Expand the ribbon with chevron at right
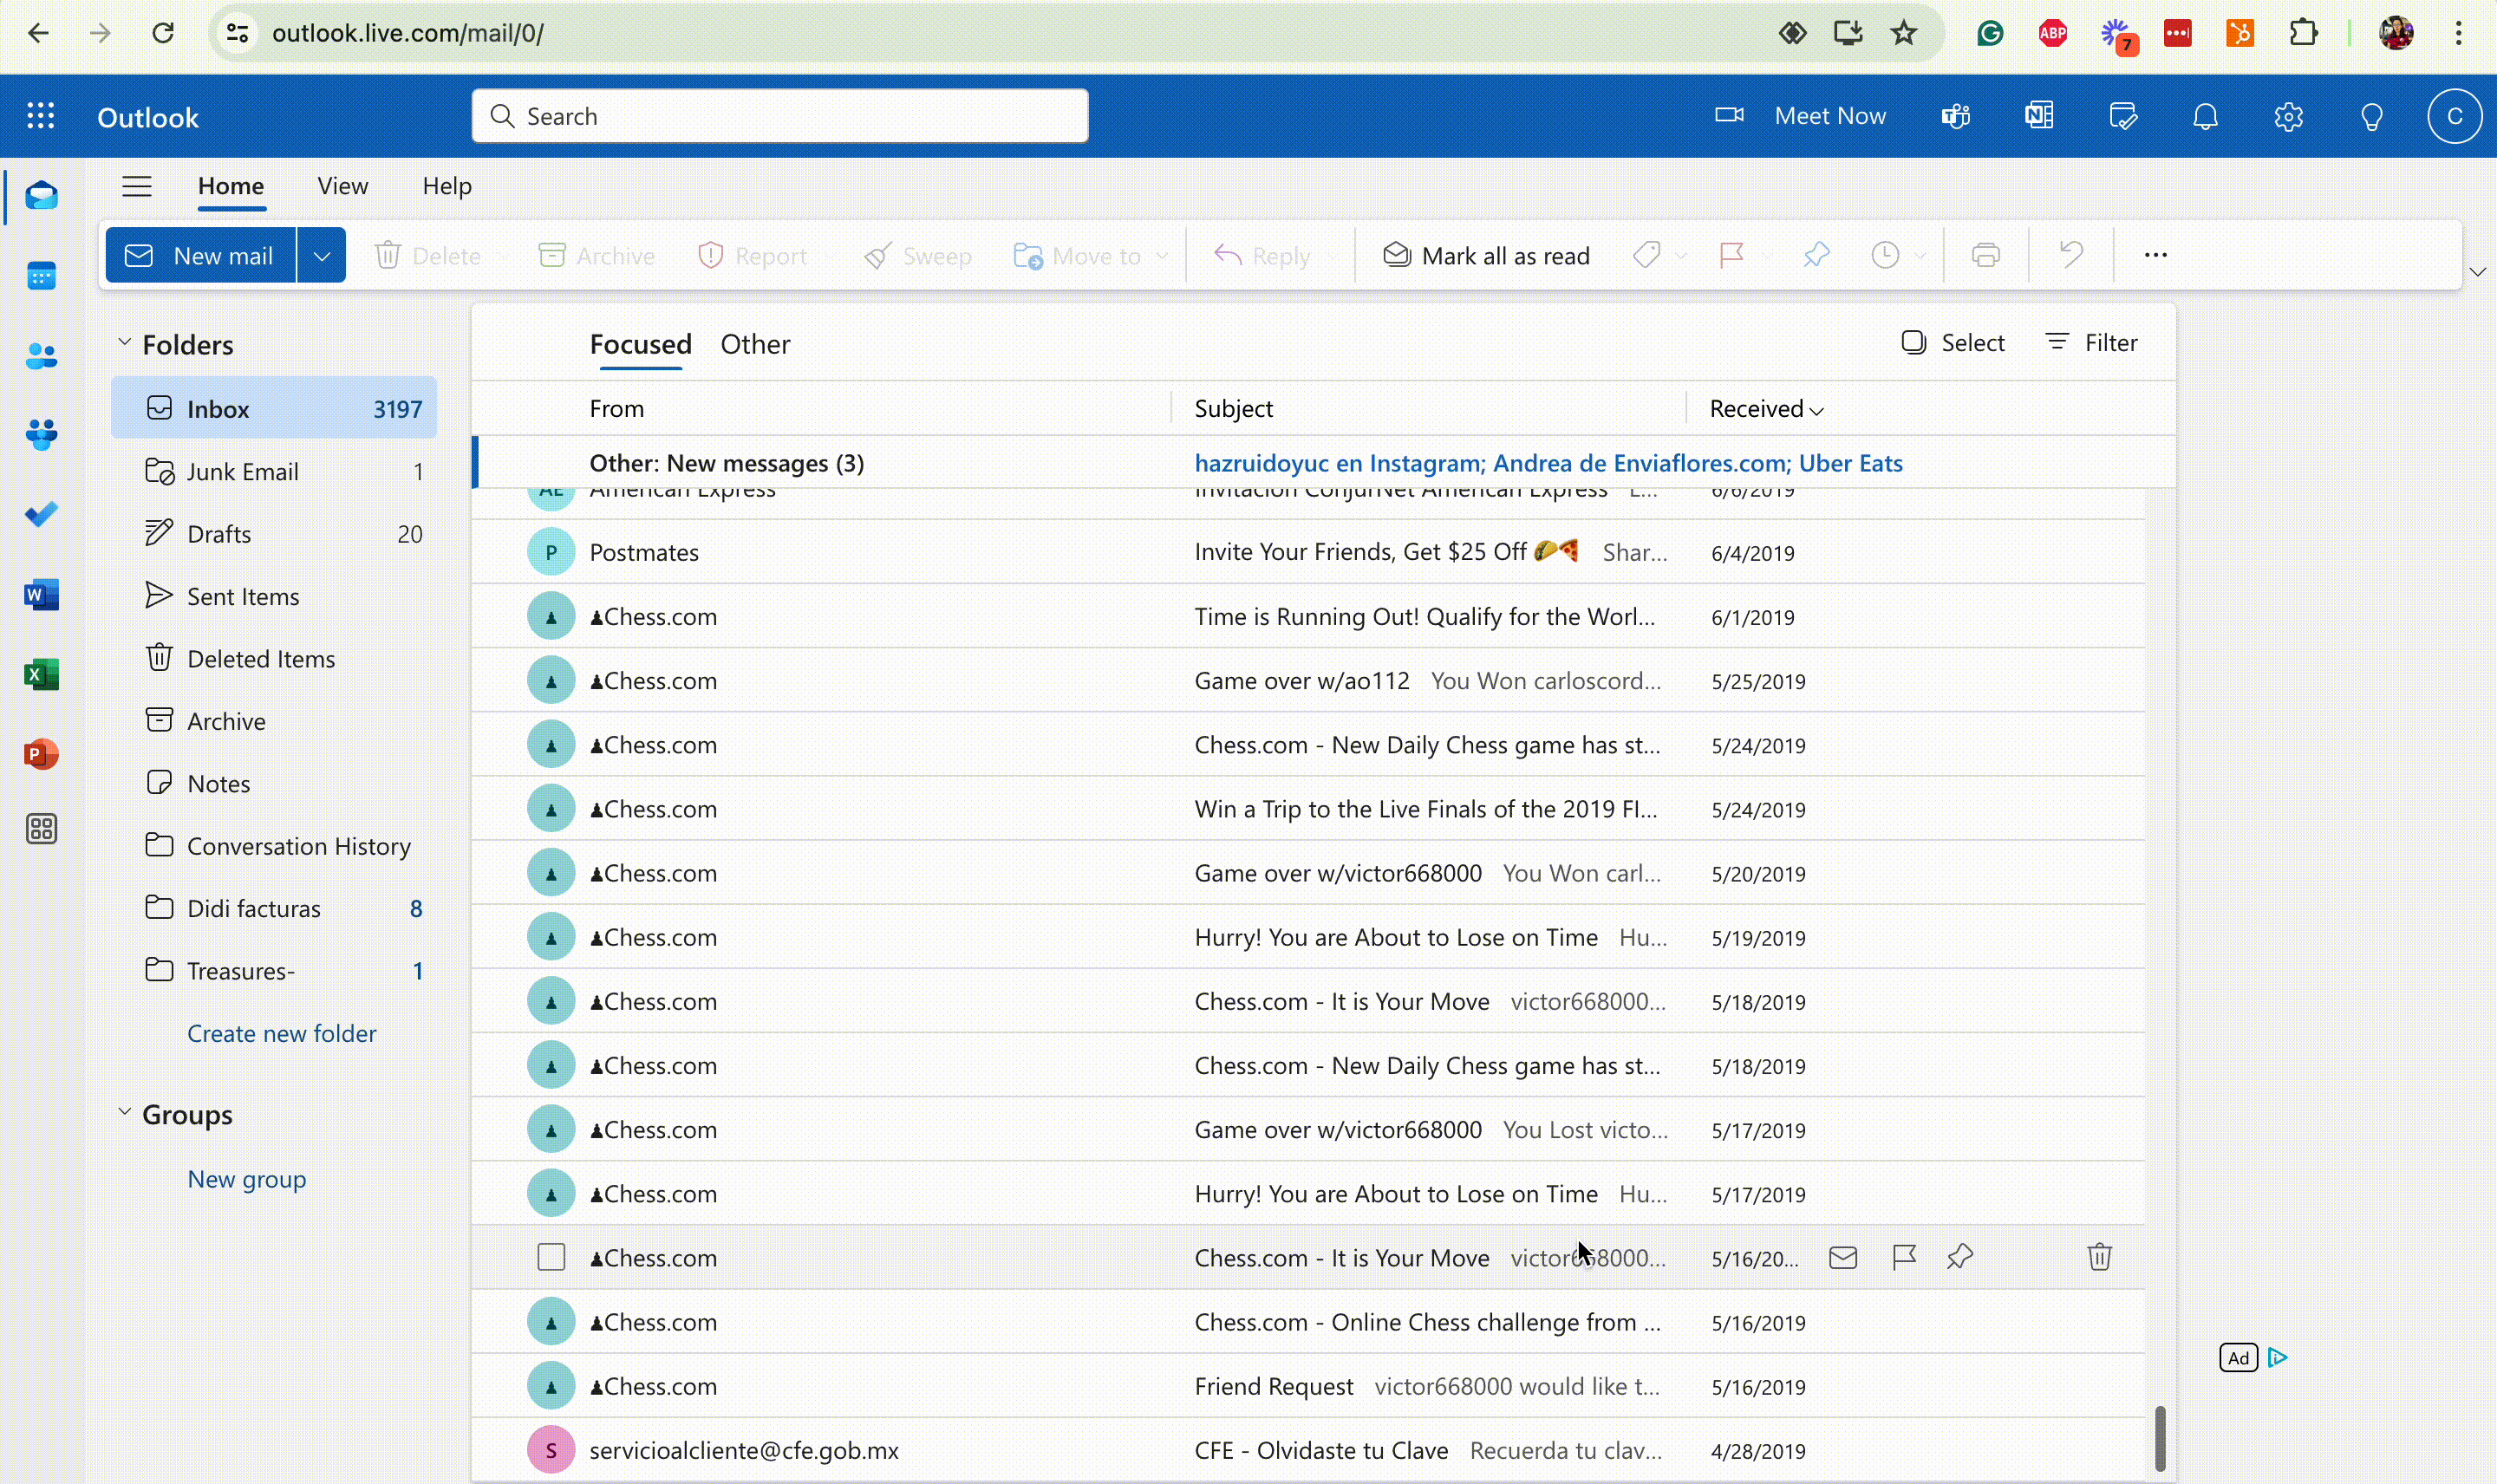Viewport: 2497px width, 1484px height. point(2477,271)
